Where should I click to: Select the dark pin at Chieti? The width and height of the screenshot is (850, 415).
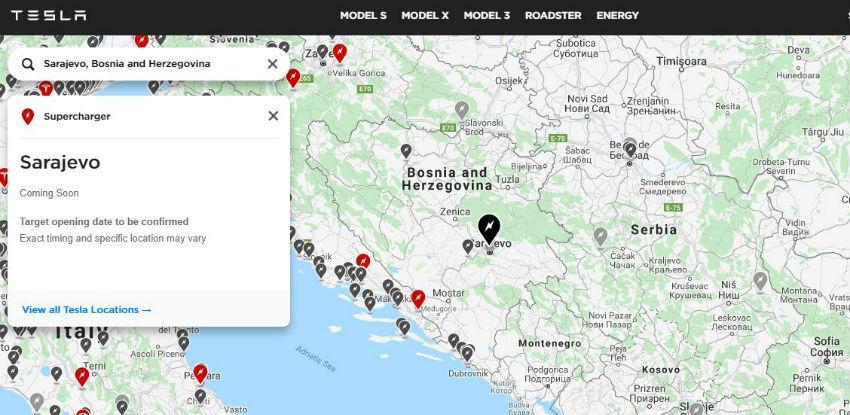[x=201, y=395]
